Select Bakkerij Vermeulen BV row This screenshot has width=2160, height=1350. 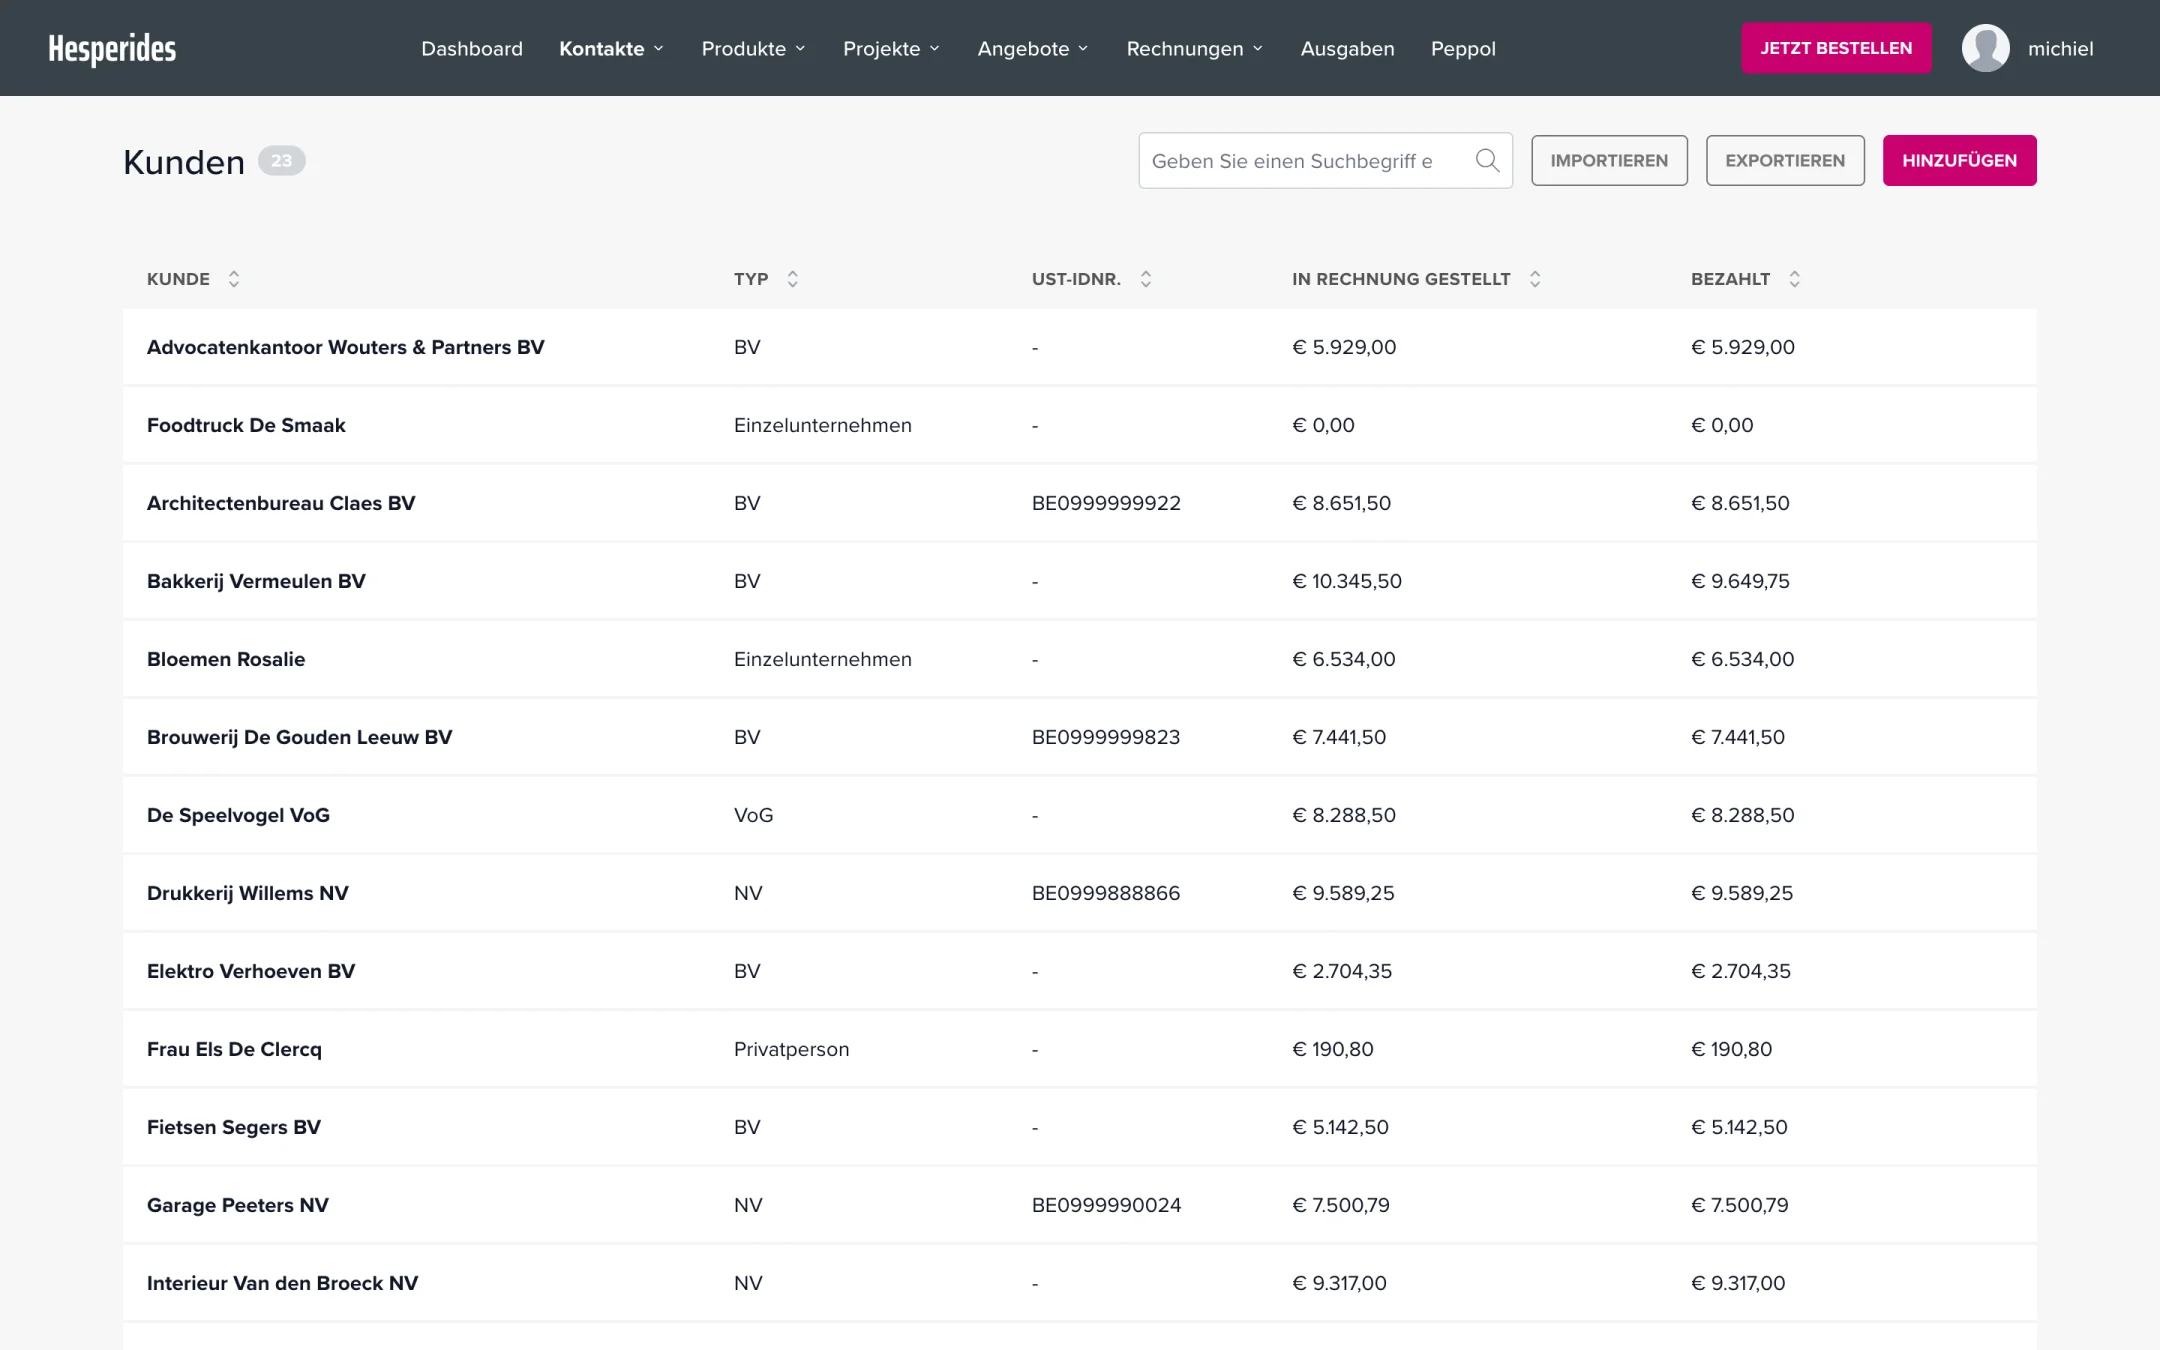coord(1080,581)
